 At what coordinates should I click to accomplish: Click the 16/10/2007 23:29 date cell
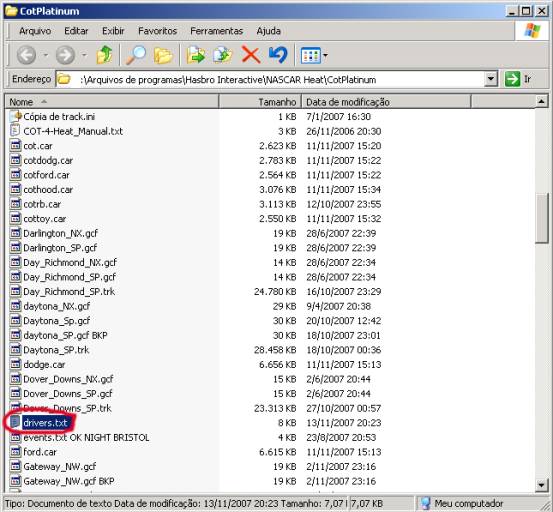tap(344, 292)
